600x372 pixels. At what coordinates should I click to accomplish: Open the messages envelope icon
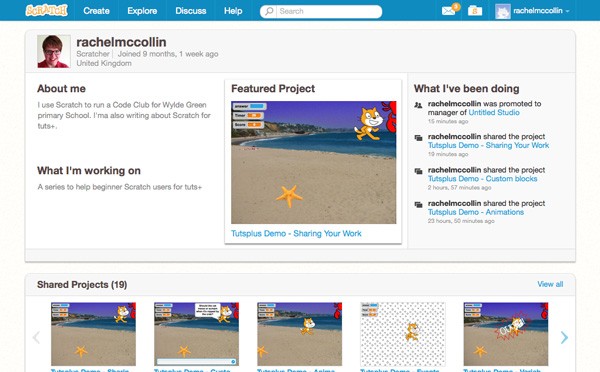pyautogui.click(x=448, y=11)
